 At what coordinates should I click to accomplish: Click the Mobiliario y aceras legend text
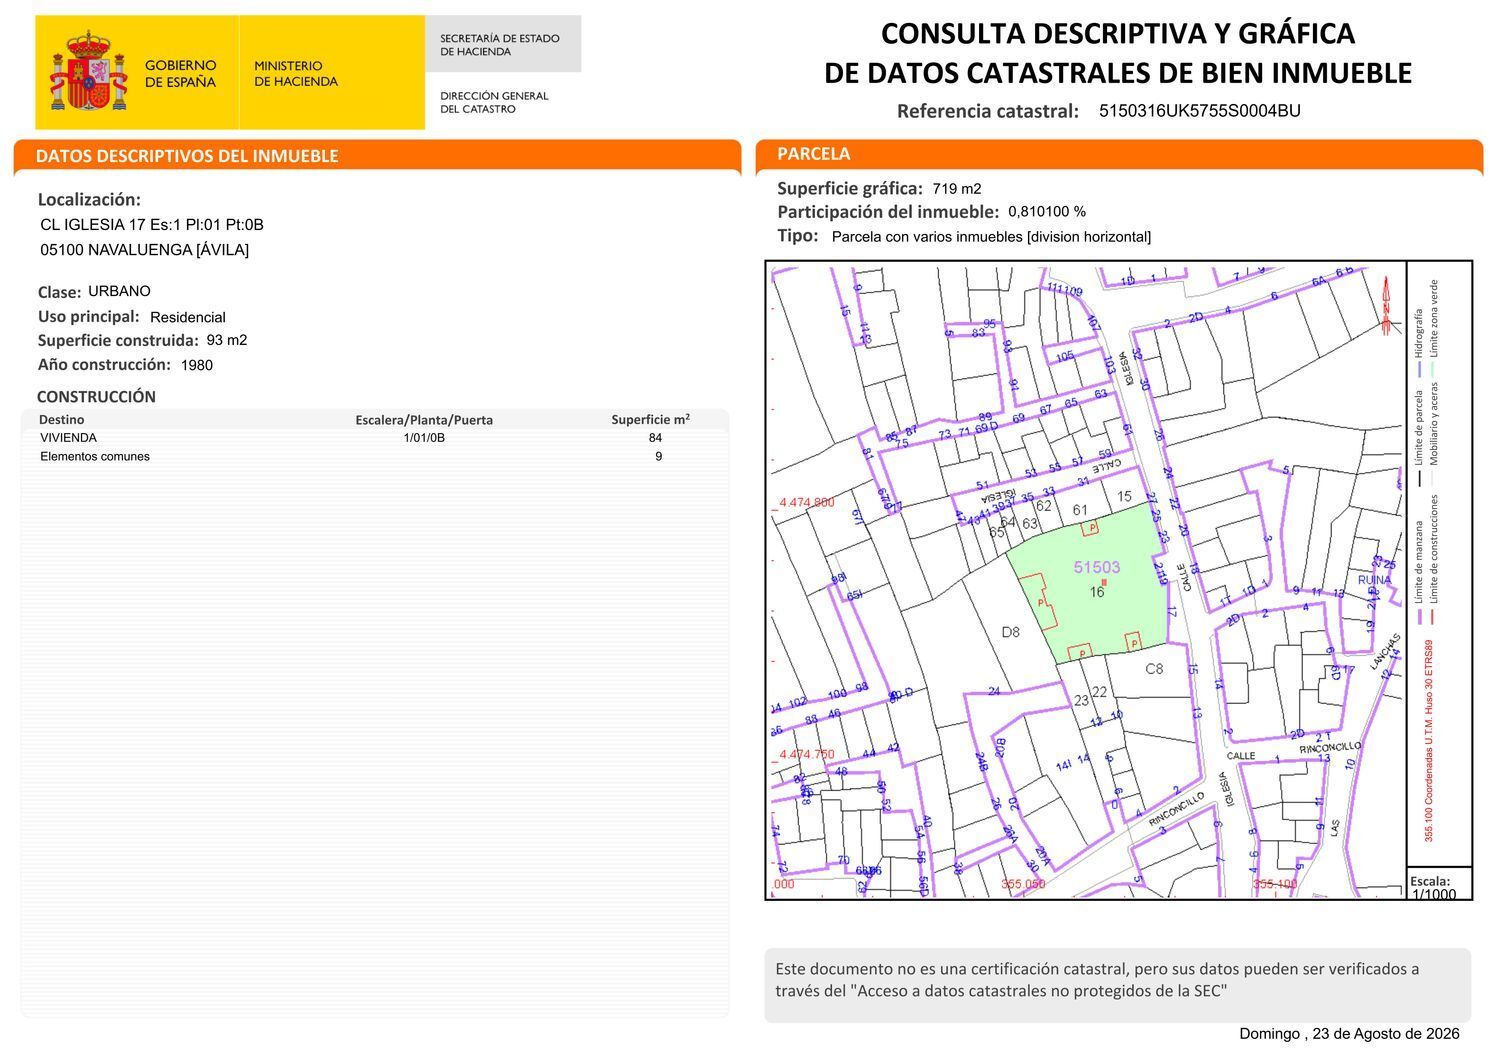(1434, 423)
